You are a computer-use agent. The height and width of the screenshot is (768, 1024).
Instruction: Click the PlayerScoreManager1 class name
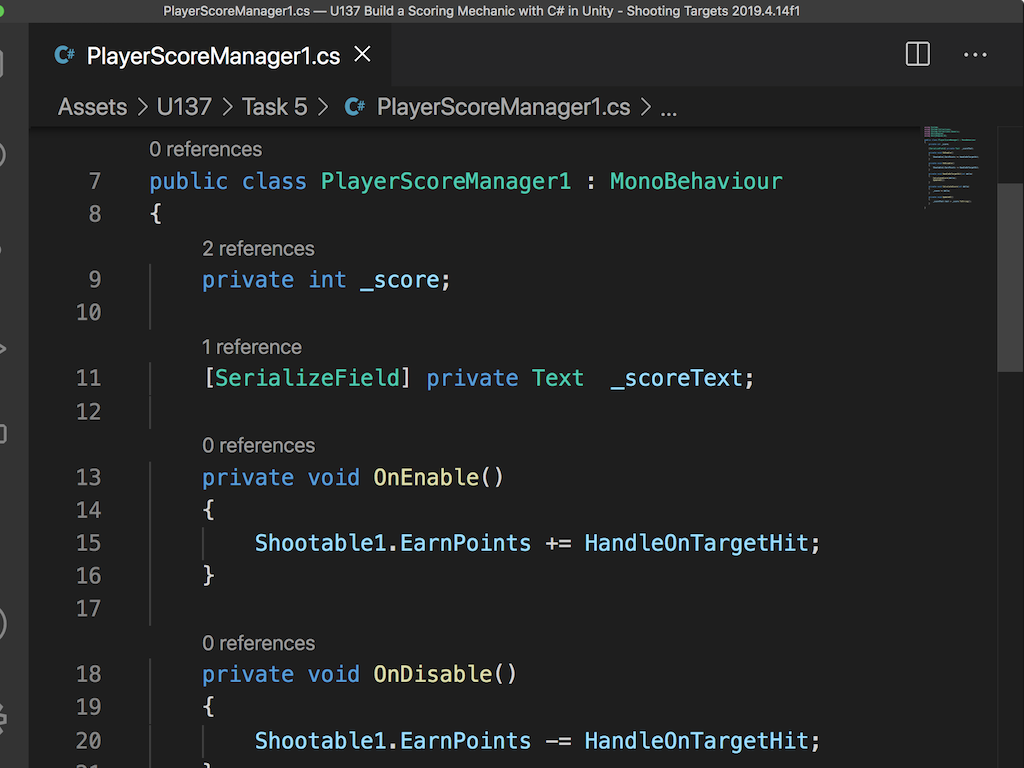coord(445,181)
